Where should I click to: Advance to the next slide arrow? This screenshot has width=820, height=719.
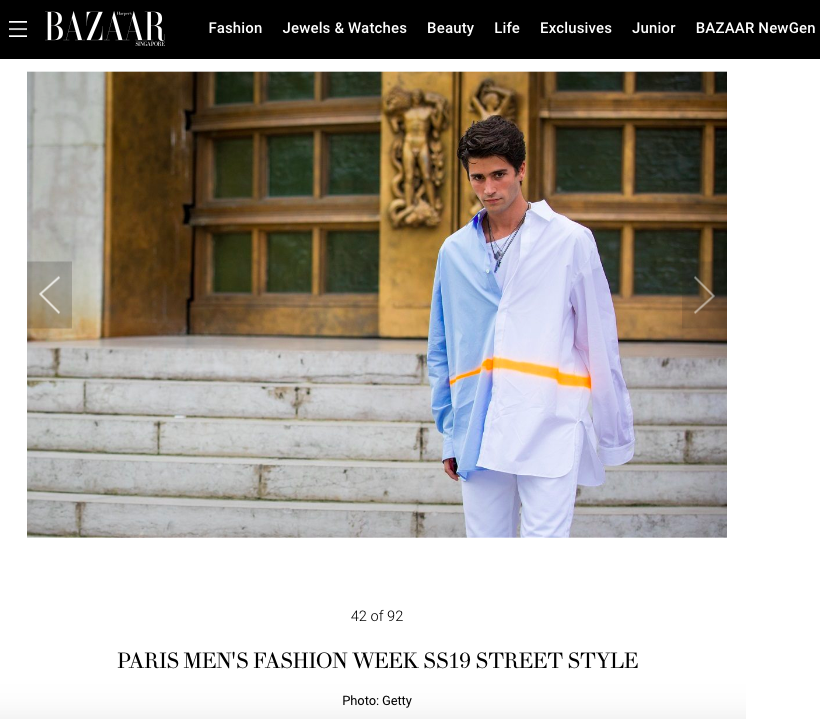704,295
